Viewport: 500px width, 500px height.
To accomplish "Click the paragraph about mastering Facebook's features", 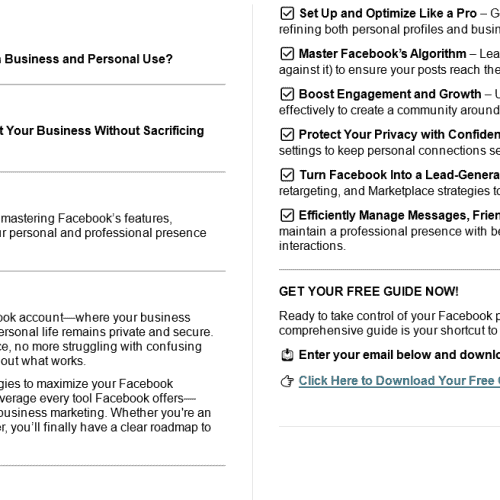I will pyautogui.click(x=103, y=226).
